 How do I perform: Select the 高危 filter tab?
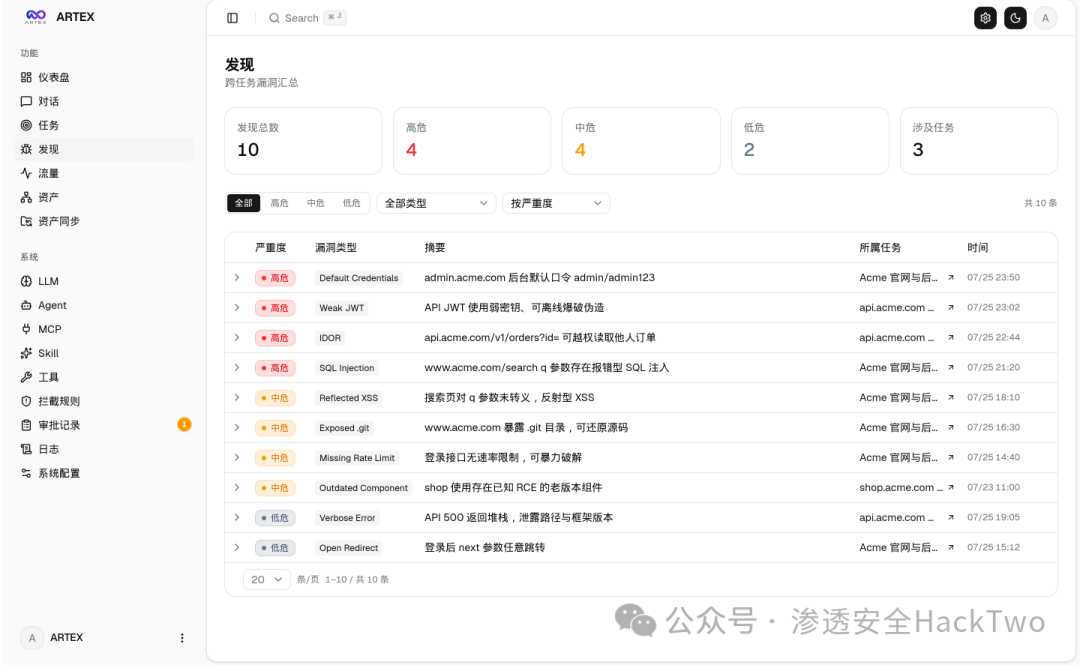point(280,203)
